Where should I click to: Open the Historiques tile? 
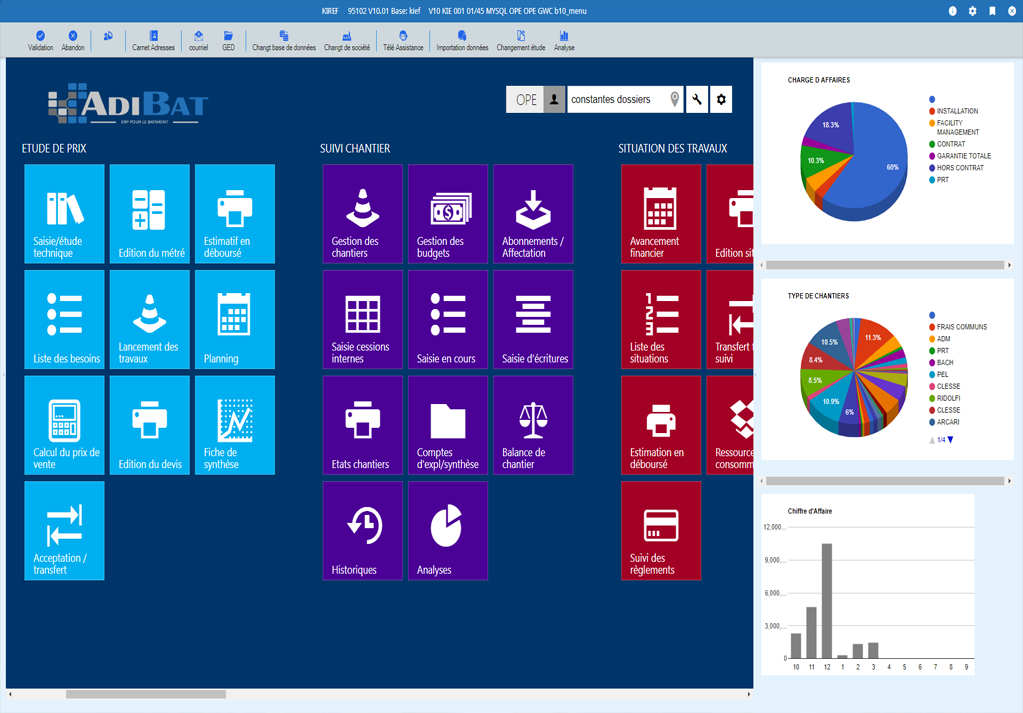(362, 530)
